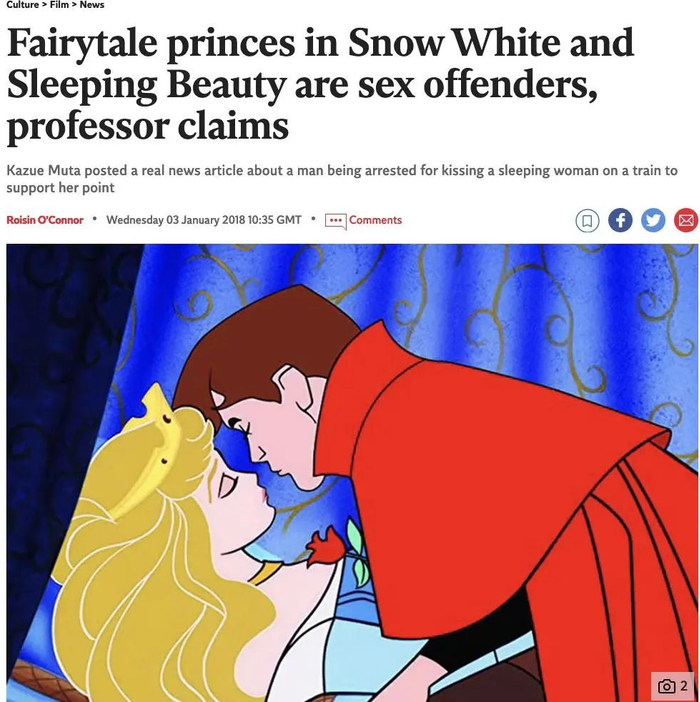This screenshot has height=702, width=700.
Task: Click the red rose in the picture
Action: 326,547
